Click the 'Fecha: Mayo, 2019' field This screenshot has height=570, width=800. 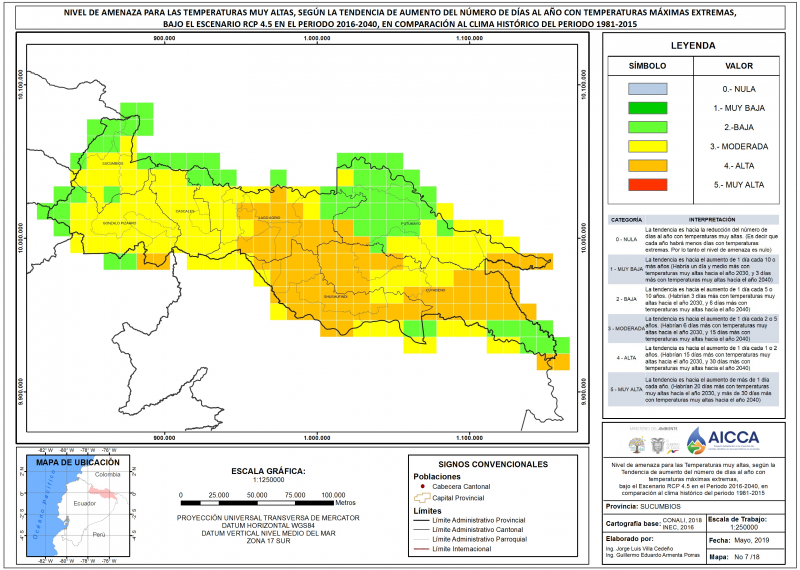744,540
